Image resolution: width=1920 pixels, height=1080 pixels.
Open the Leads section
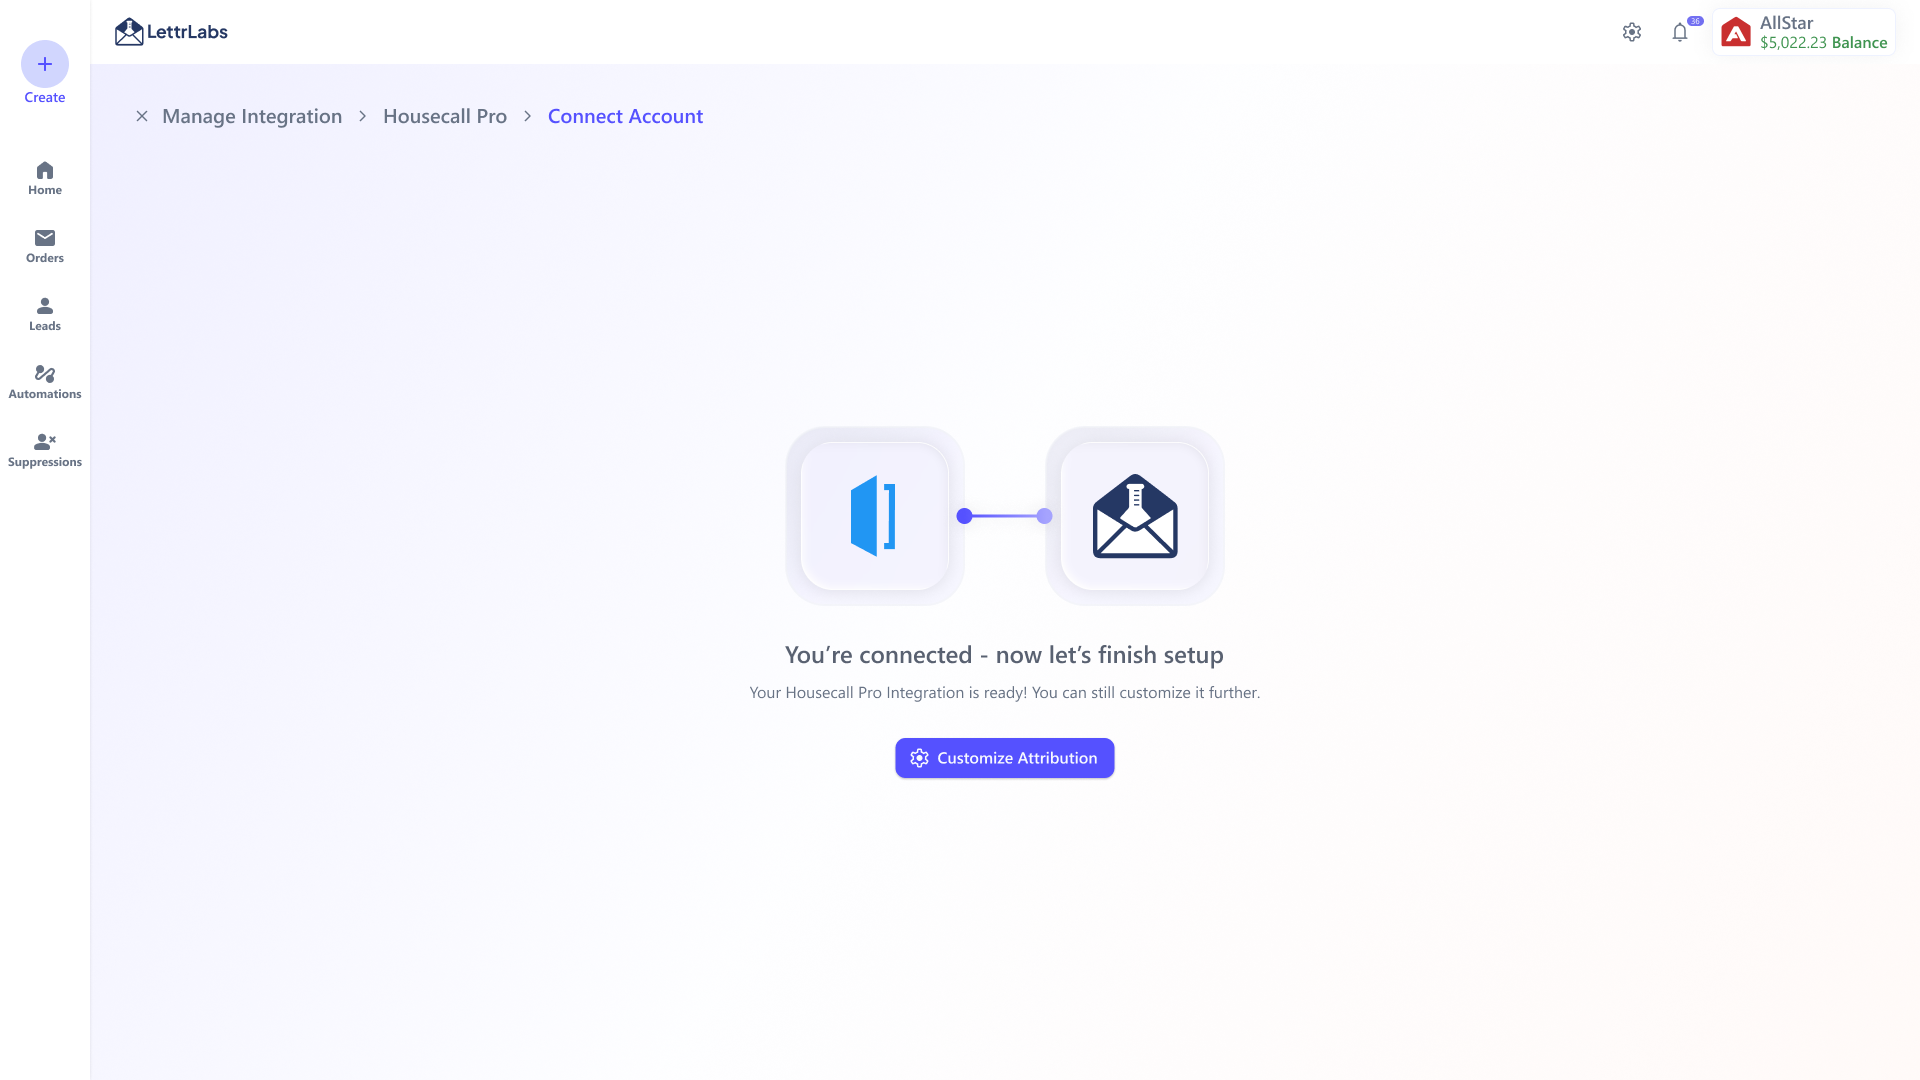[45, 314]
